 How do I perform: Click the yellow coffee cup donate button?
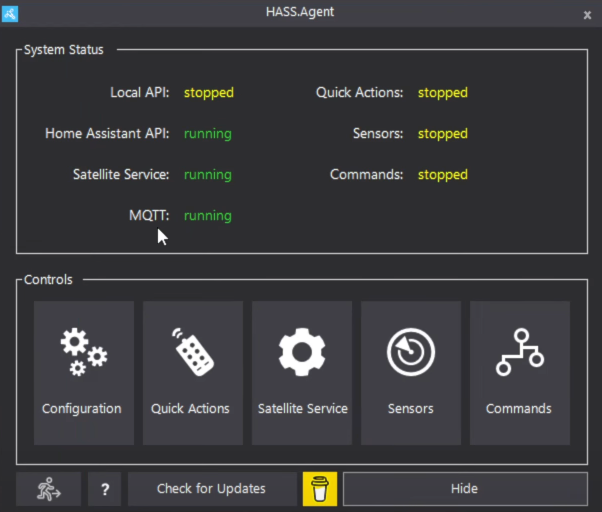pos(320,489)
